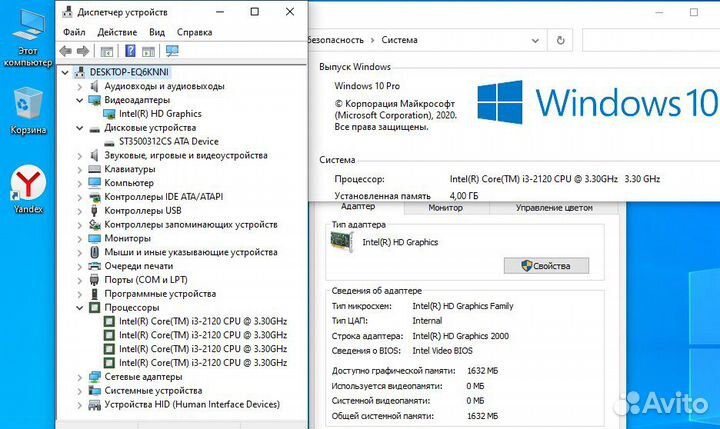720x429 pixels.
Task: Expand the Сетевые адаптеры category
Action: [79, 377]
